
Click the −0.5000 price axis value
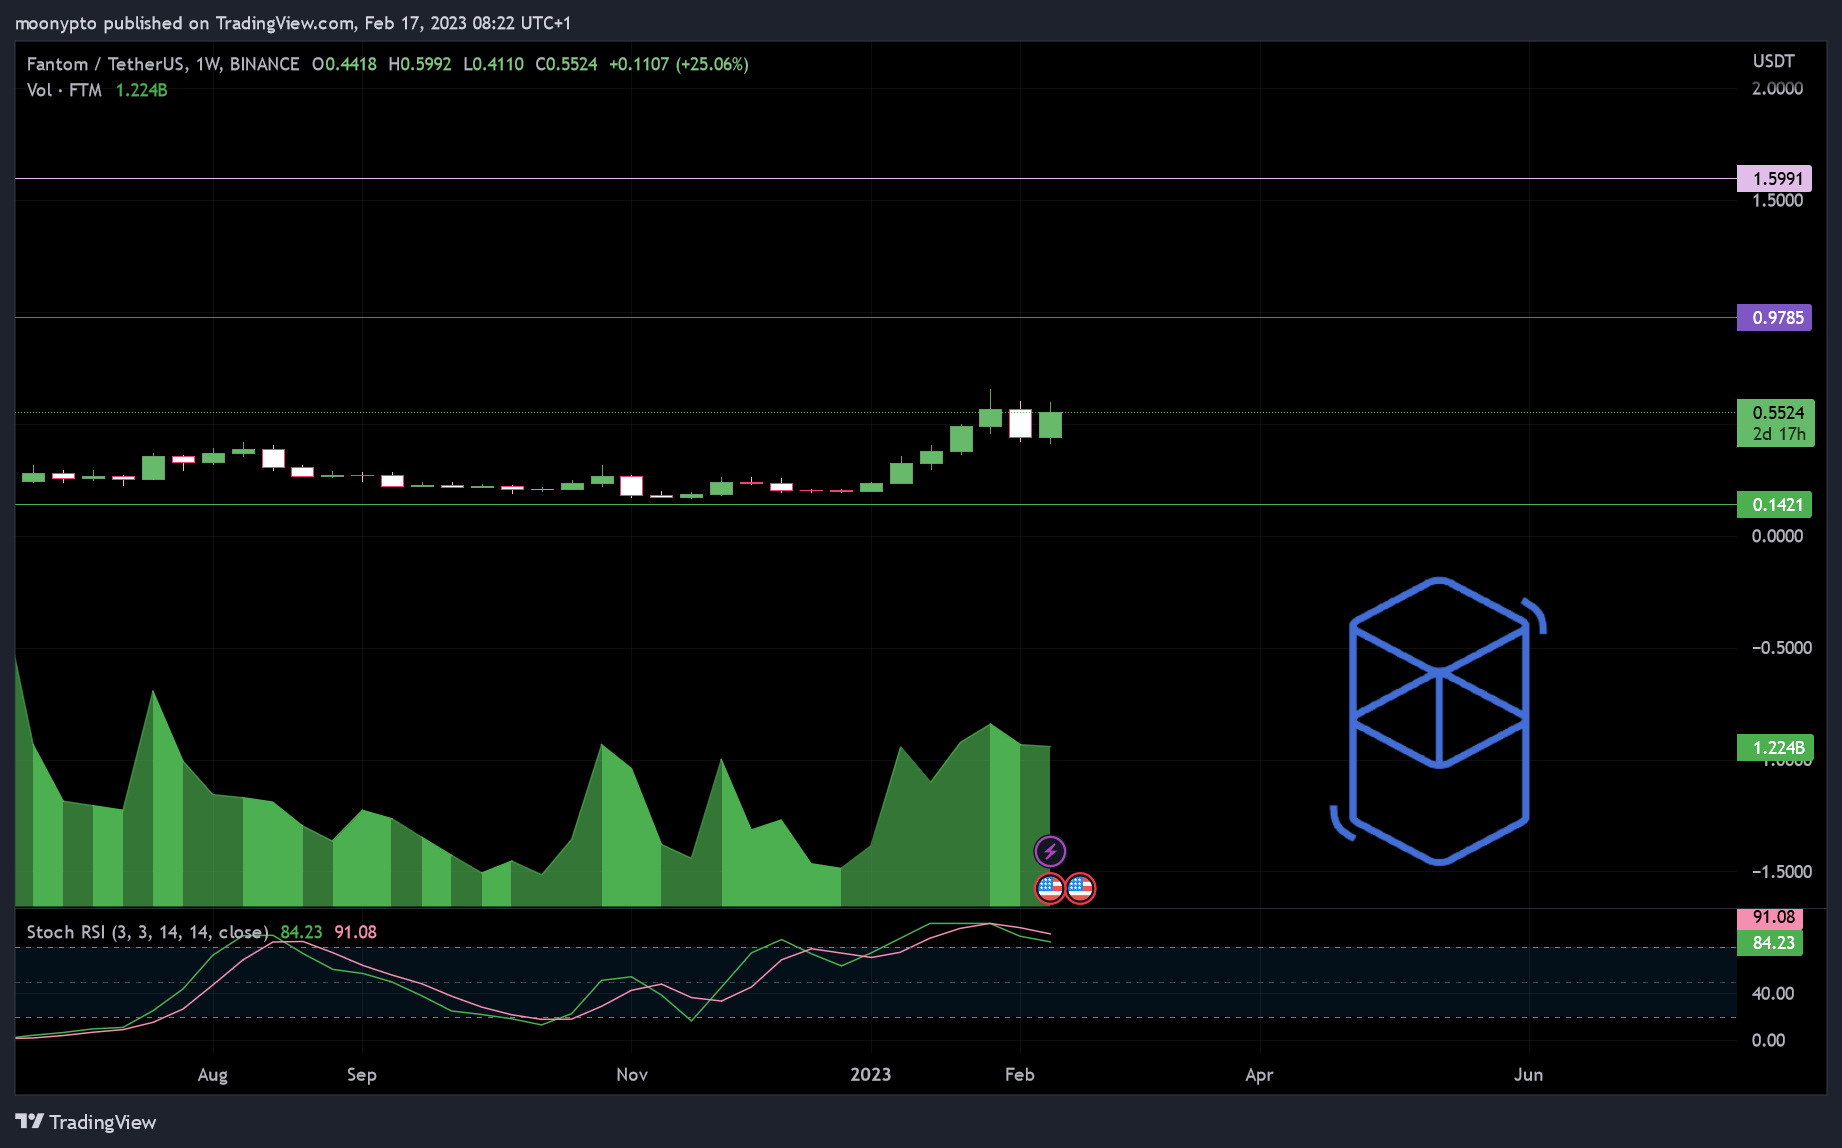coord(1781,648)
